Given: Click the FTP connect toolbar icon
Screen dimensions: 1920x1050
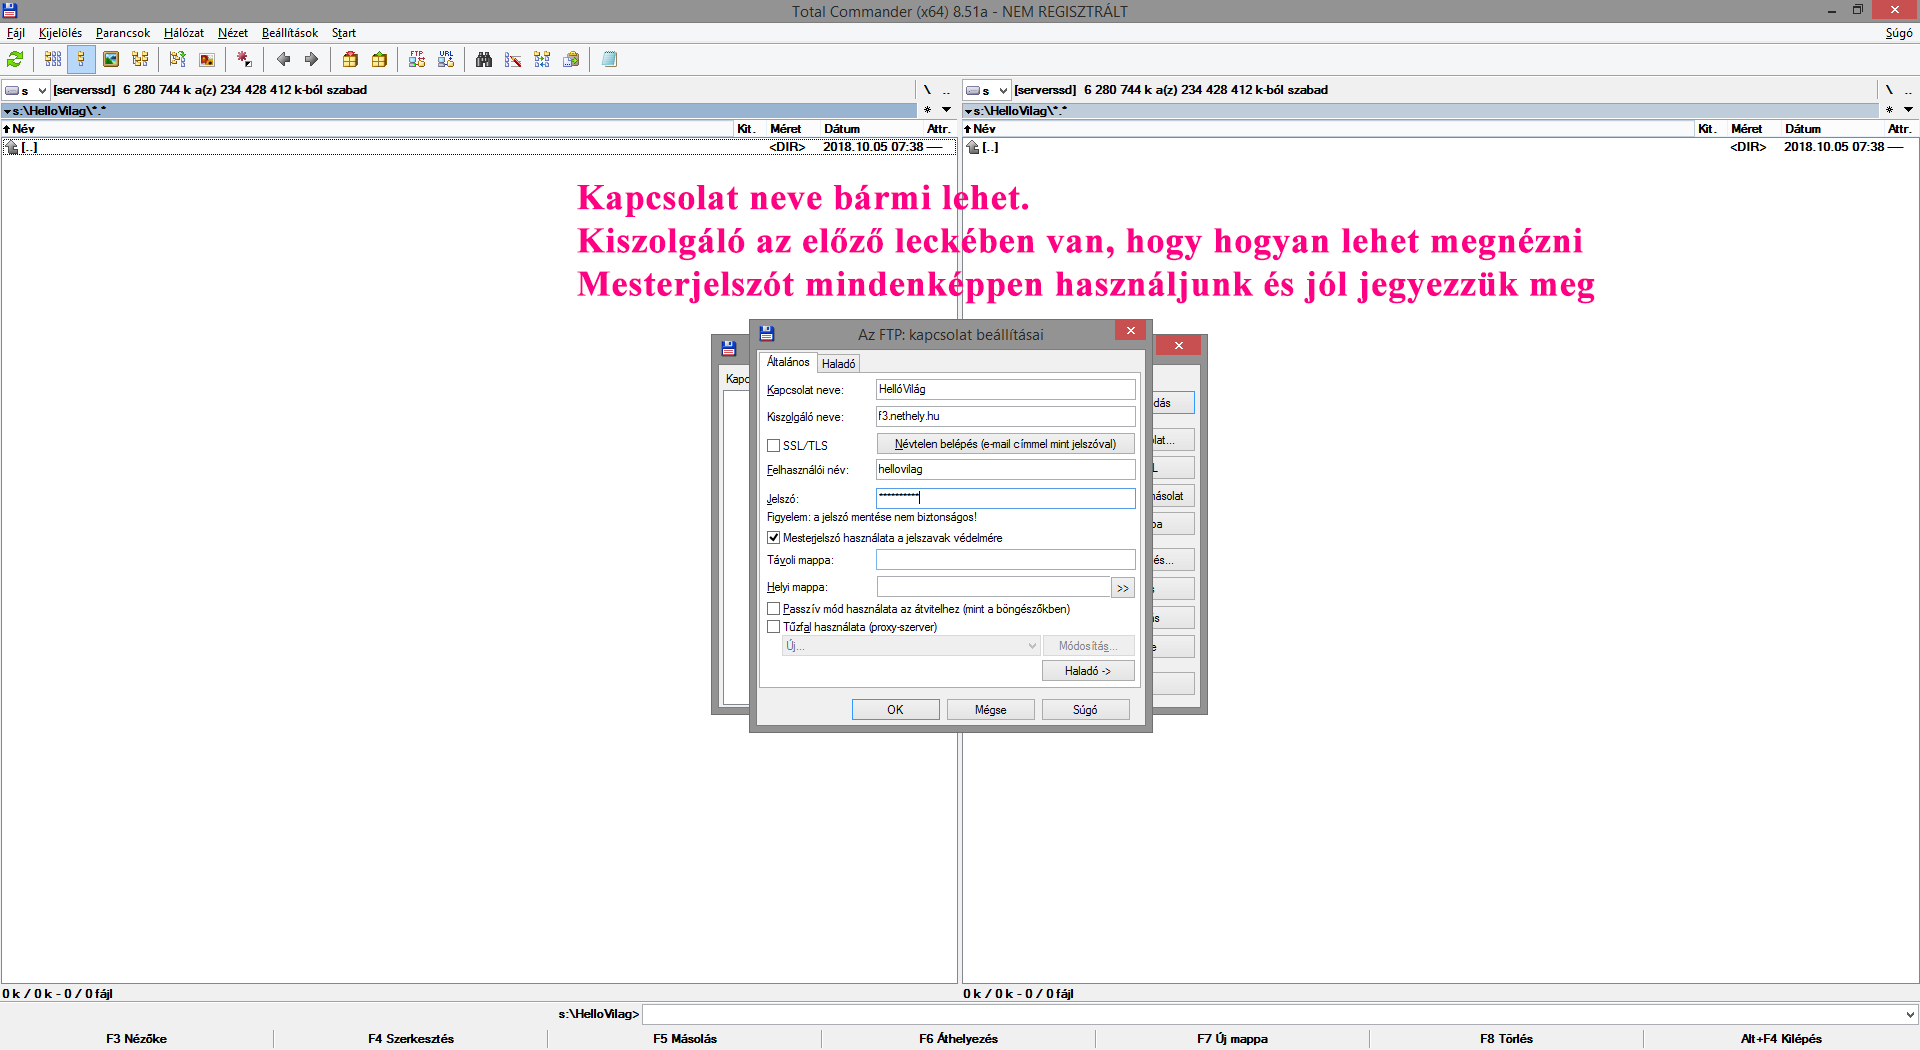Looking at the screenshot, I should click(x=417, y=60).
